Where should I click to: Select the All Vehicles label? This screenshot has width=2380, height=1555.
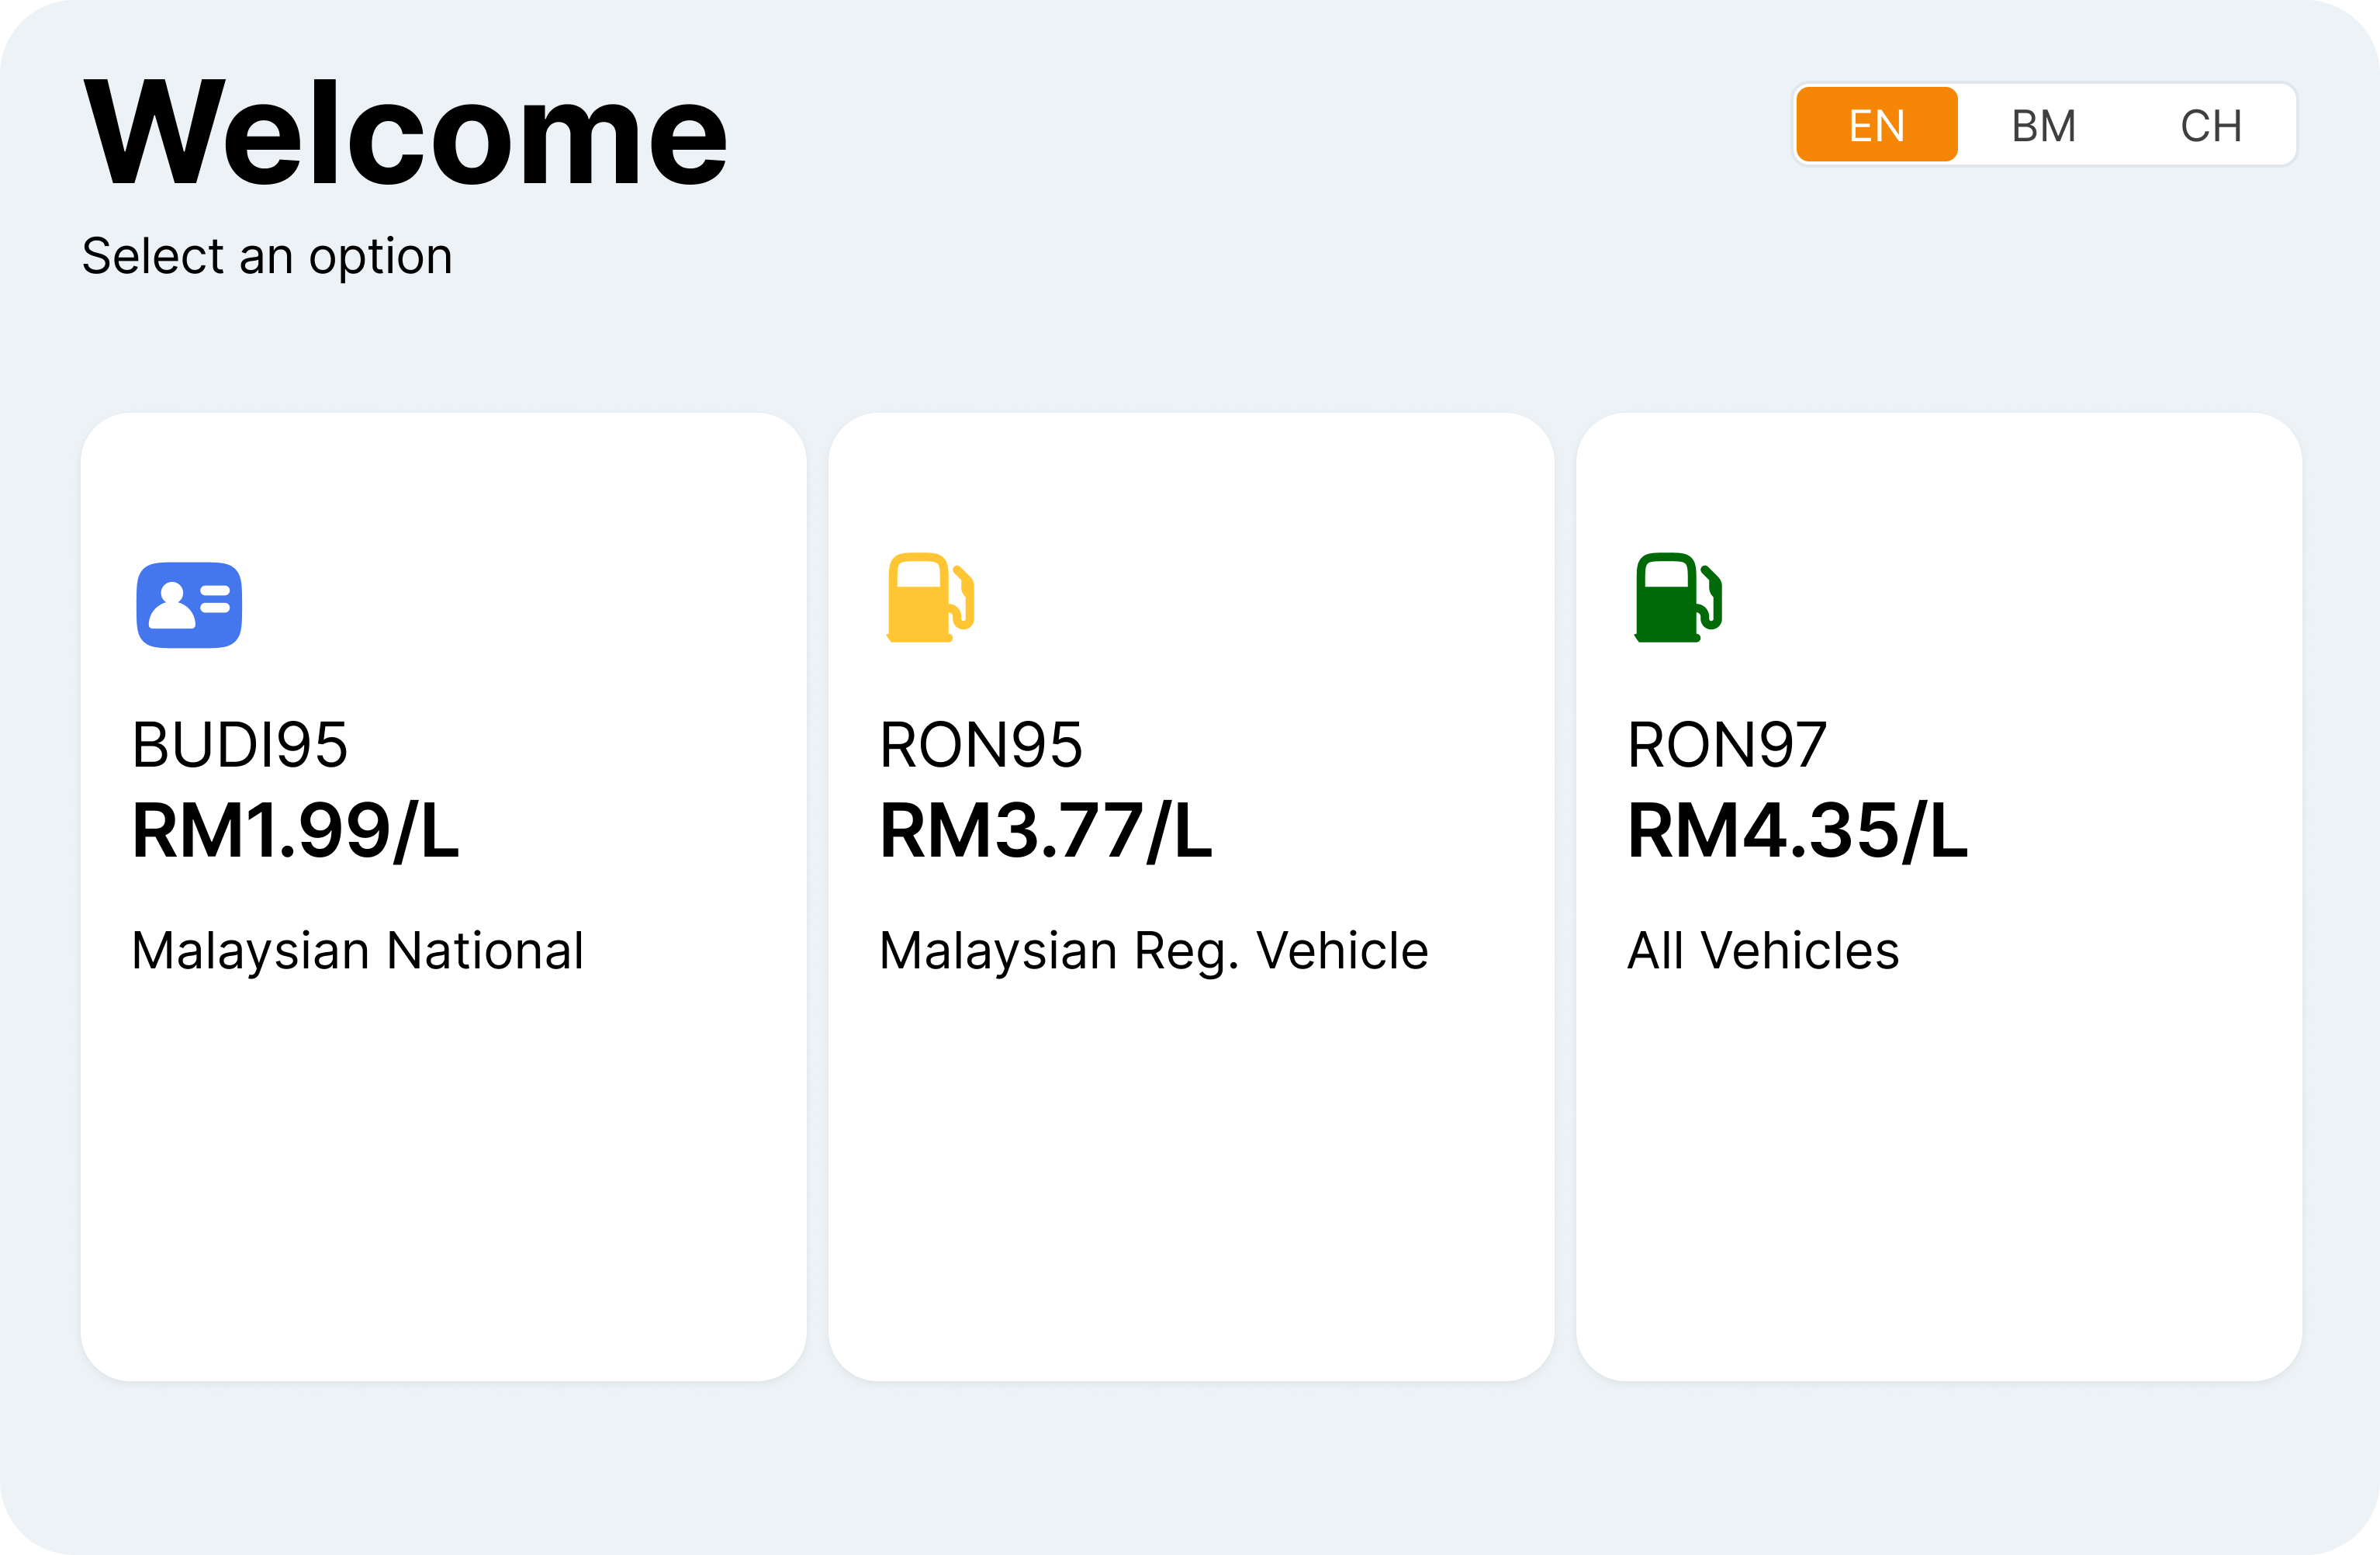pos(1763,951)
